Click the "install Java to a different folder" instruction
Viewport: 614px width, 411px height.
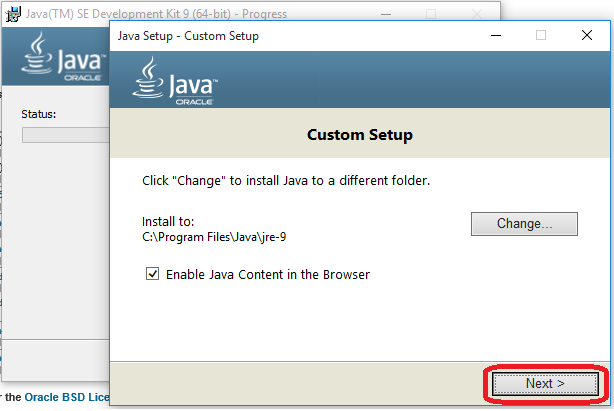286,181
